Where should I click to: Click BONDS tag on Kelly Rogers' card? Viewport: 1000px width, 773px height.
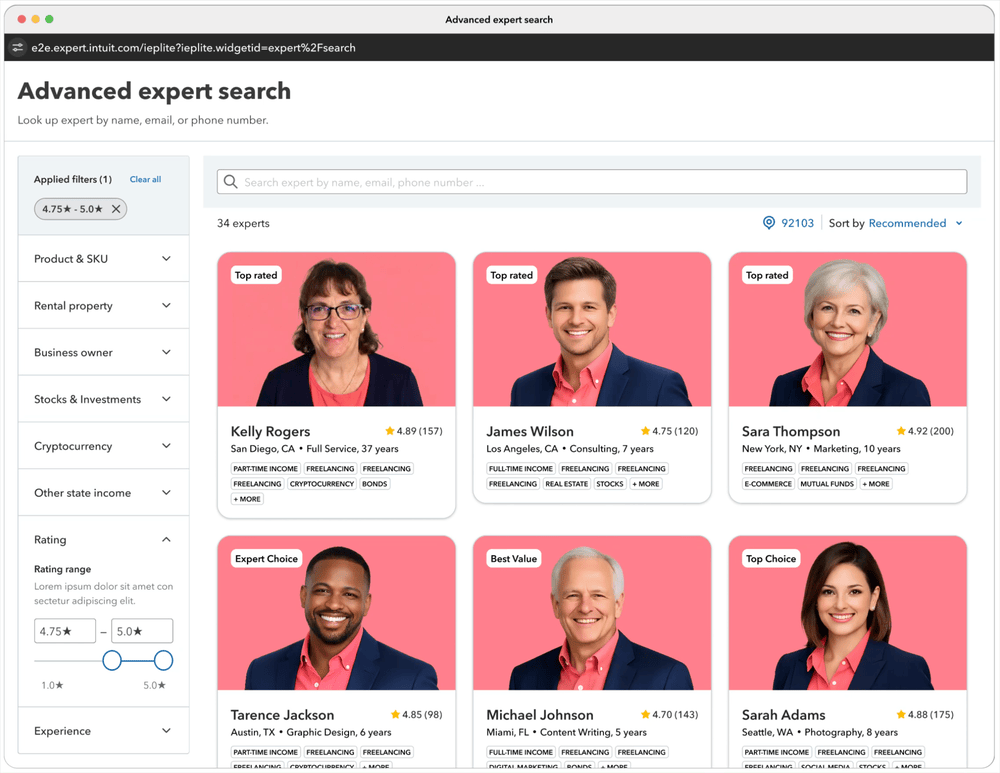click(x=374, y=483)
